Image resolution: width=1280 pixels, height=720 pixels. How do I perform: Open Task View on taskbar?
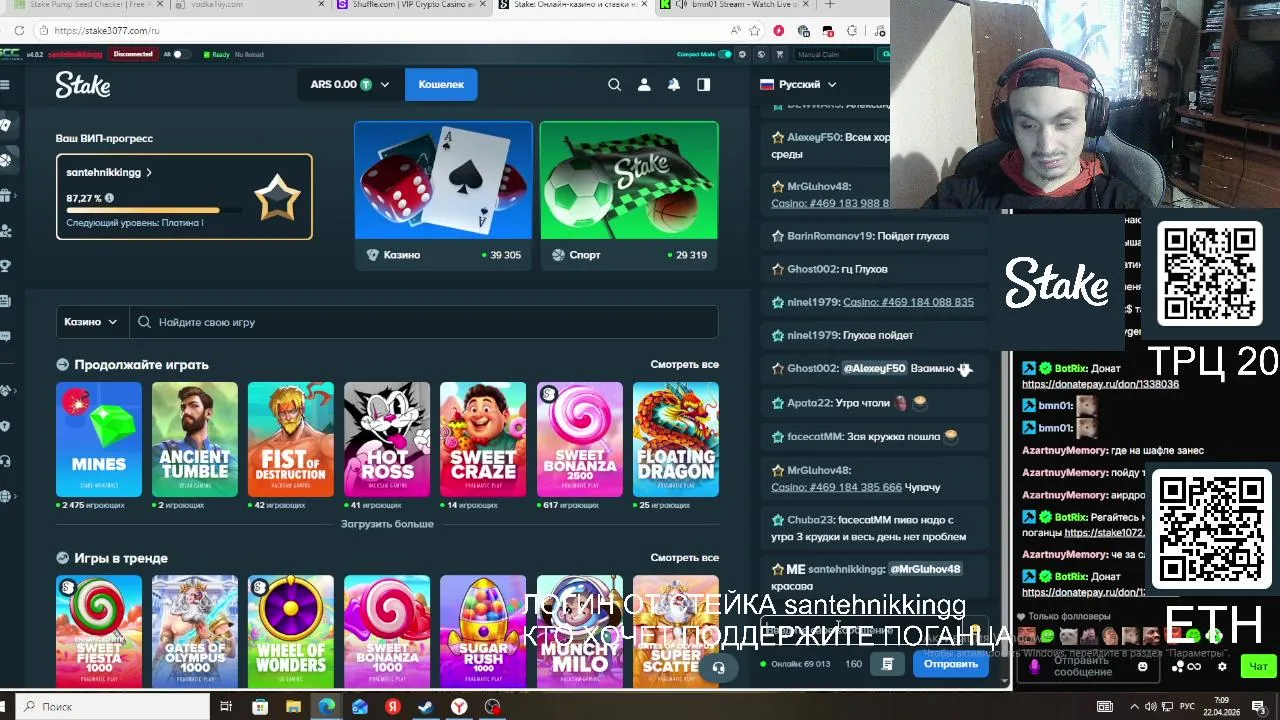[226, 707]
